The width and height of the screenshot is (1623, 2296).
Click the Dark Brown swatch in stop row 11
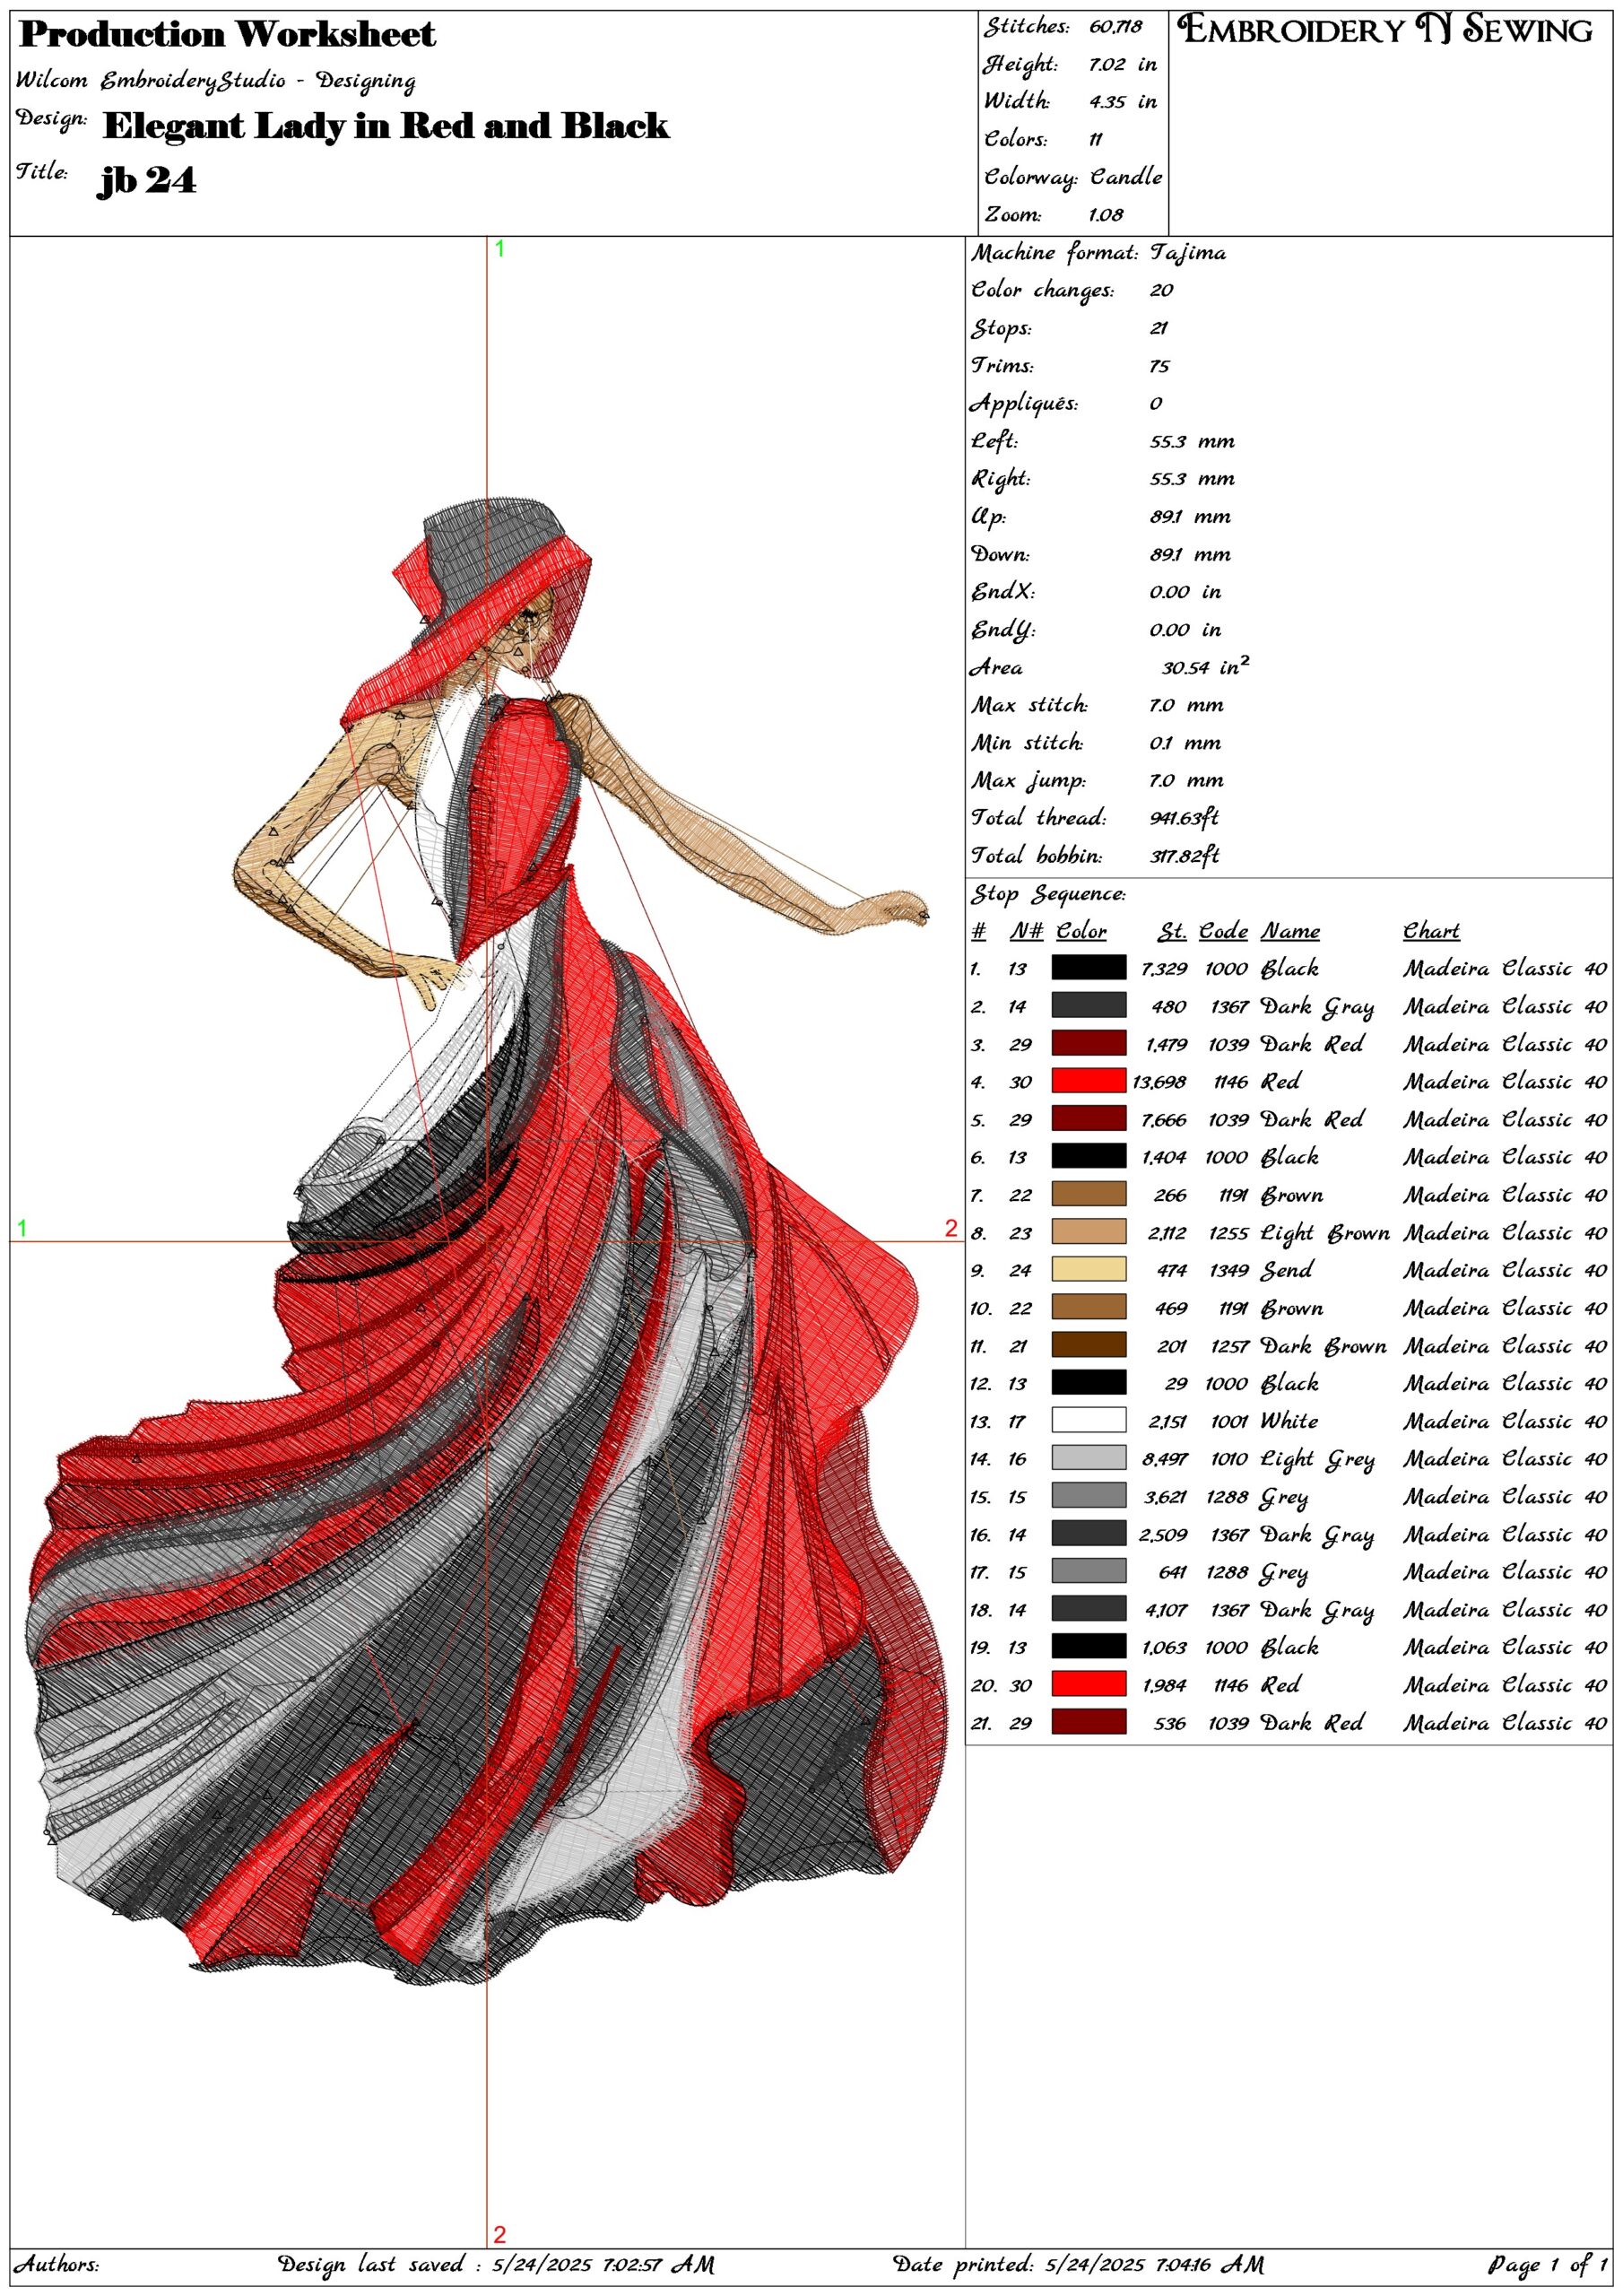click(x=1089, y=1345)
